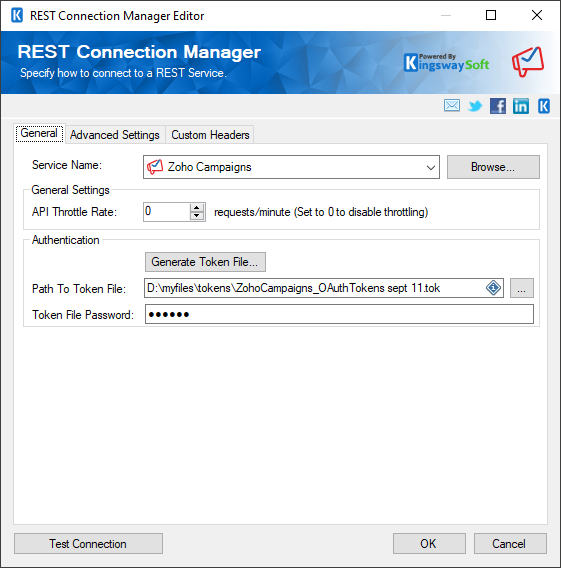
Task: Click the token path expression diamond icon
Action: [x=493, y=288]
